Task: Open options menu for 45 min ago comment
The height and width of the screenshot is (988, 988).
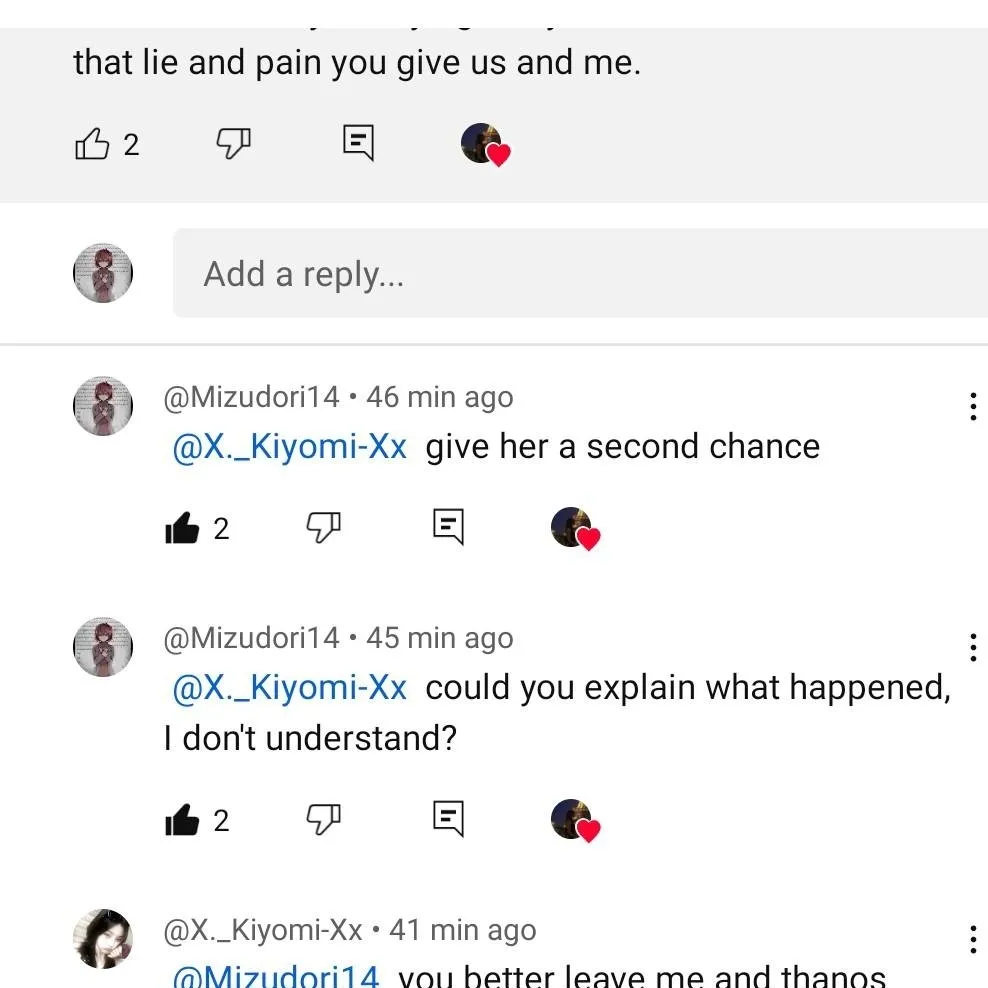Action: 972,647
